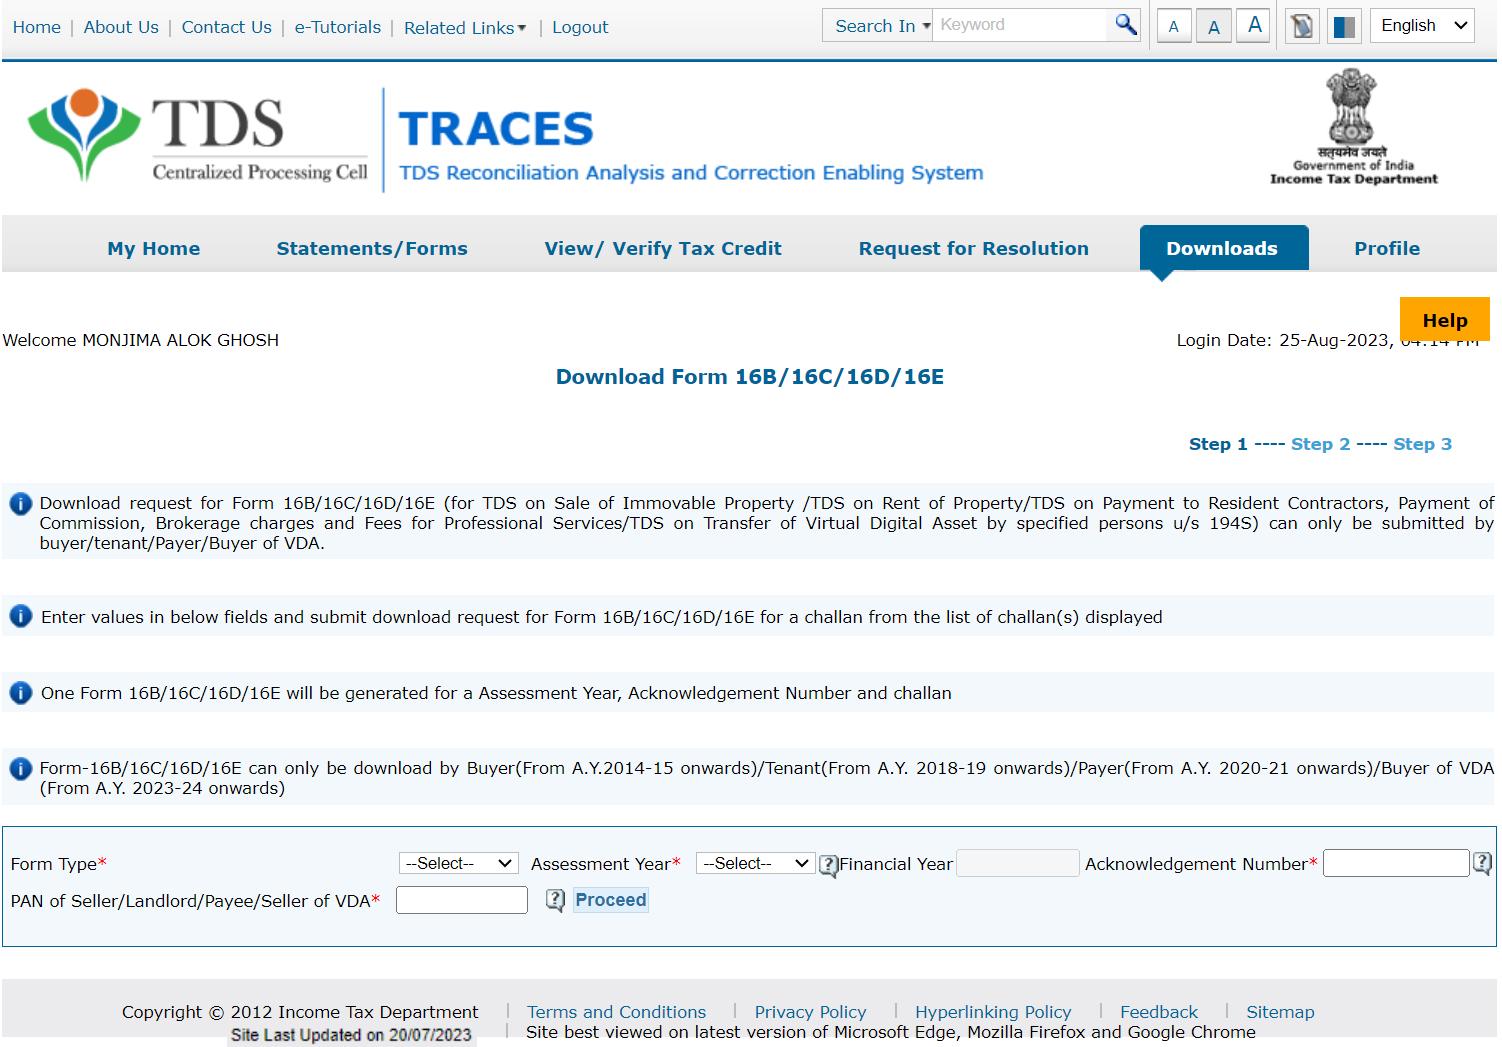The height and width of the screenshot is (1047, 1502).
Task: Switch to the Statements/Forms tab
Action: pos(372,247)
